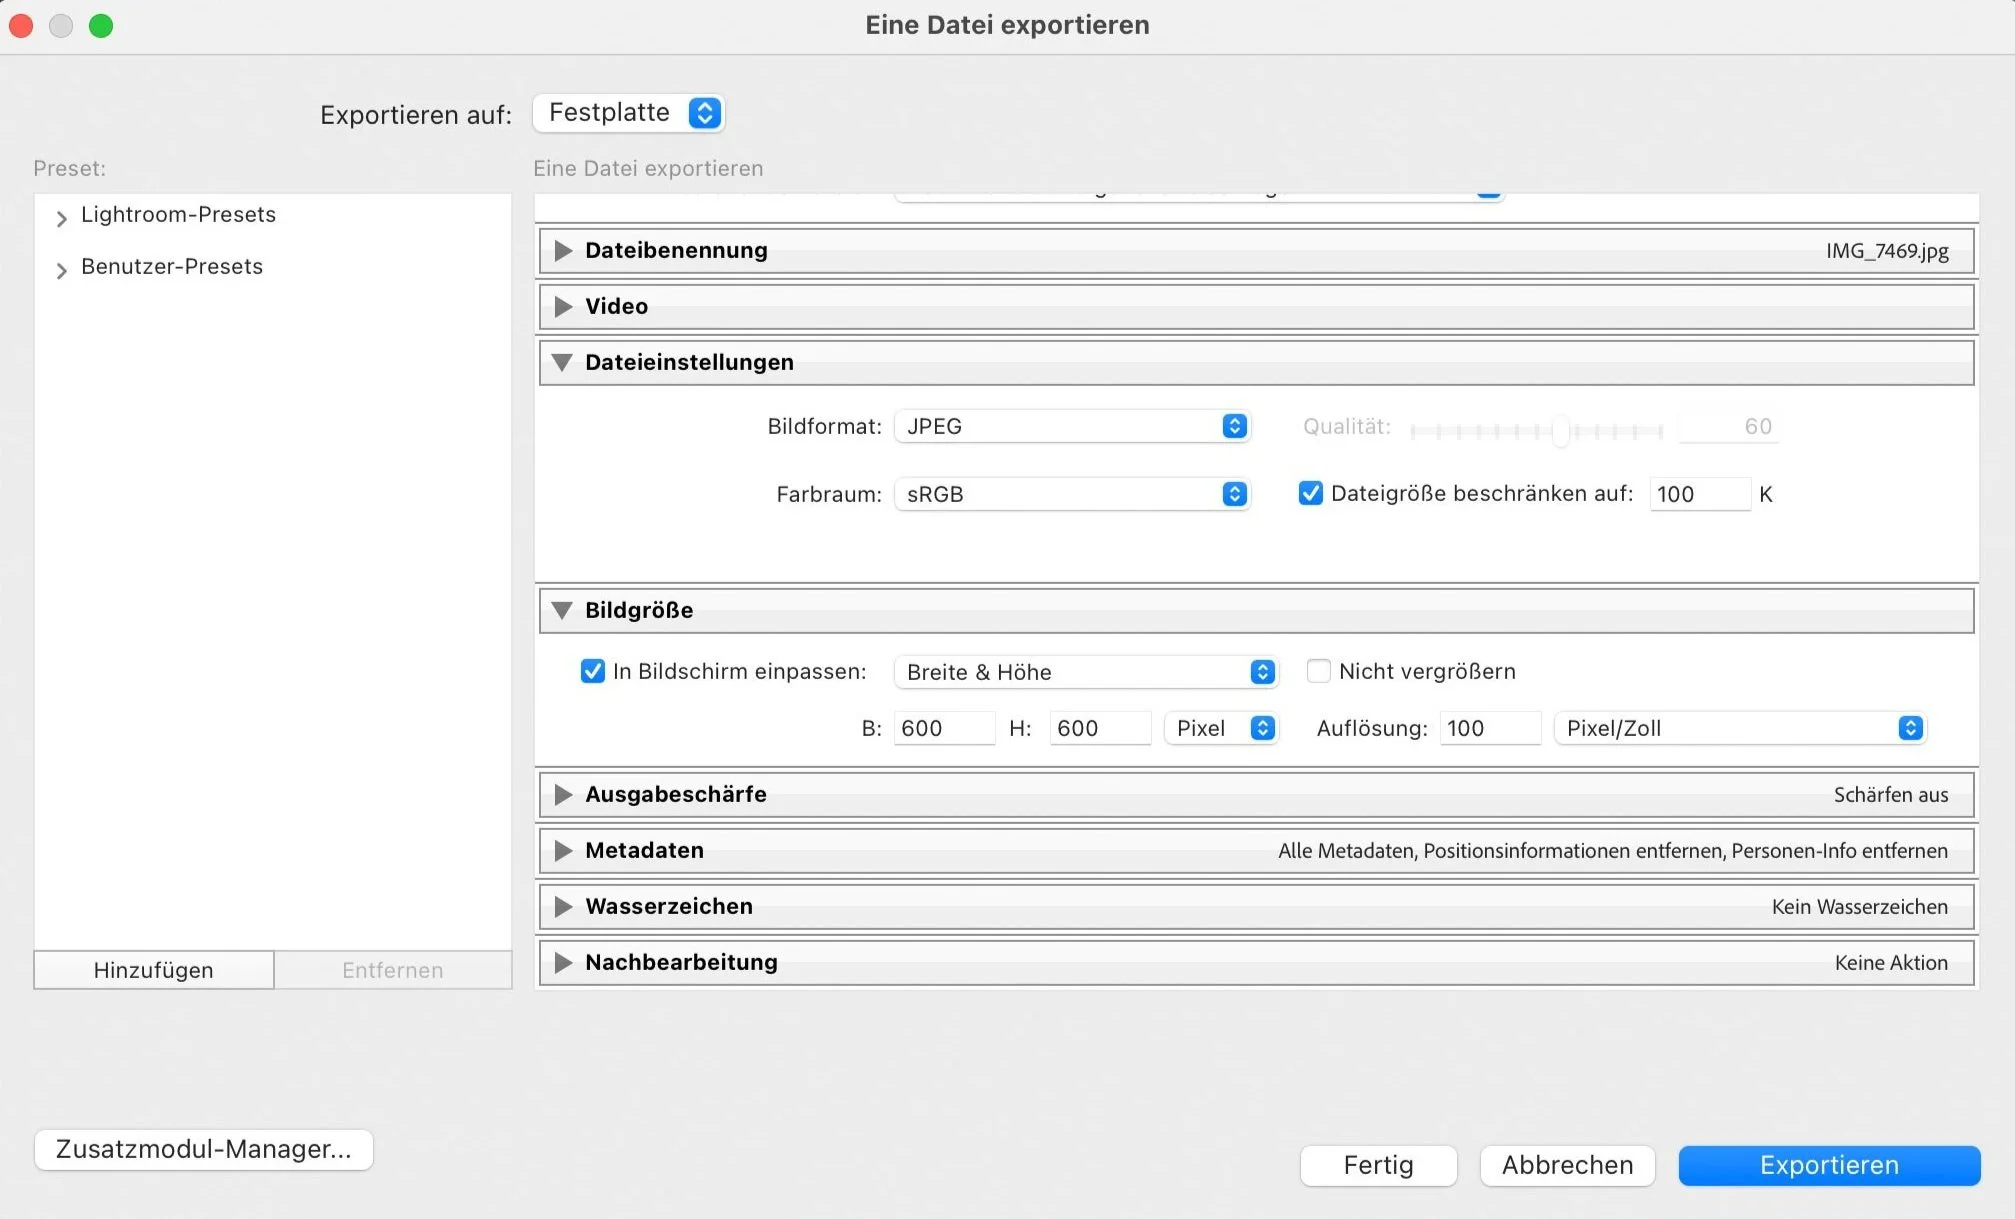The image size is (2015, 1219).
Task: Click the Fertig button
Action: [1378, 1165]
